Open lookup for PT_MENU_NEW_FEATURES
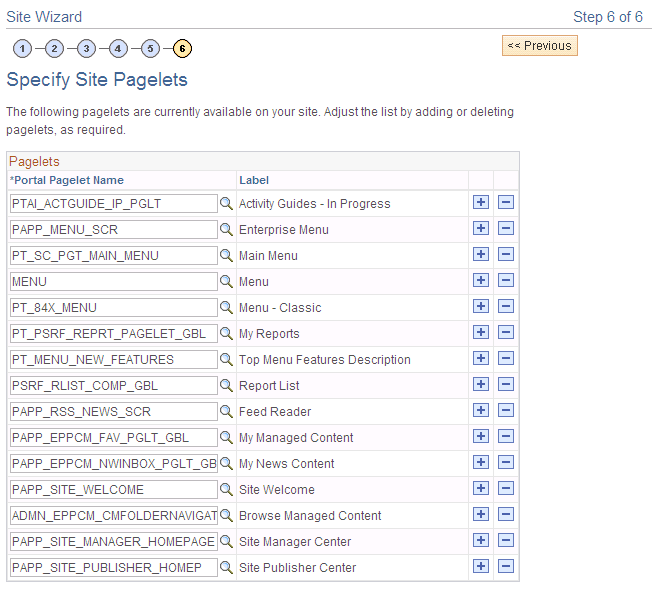 [x=226, y=359]
